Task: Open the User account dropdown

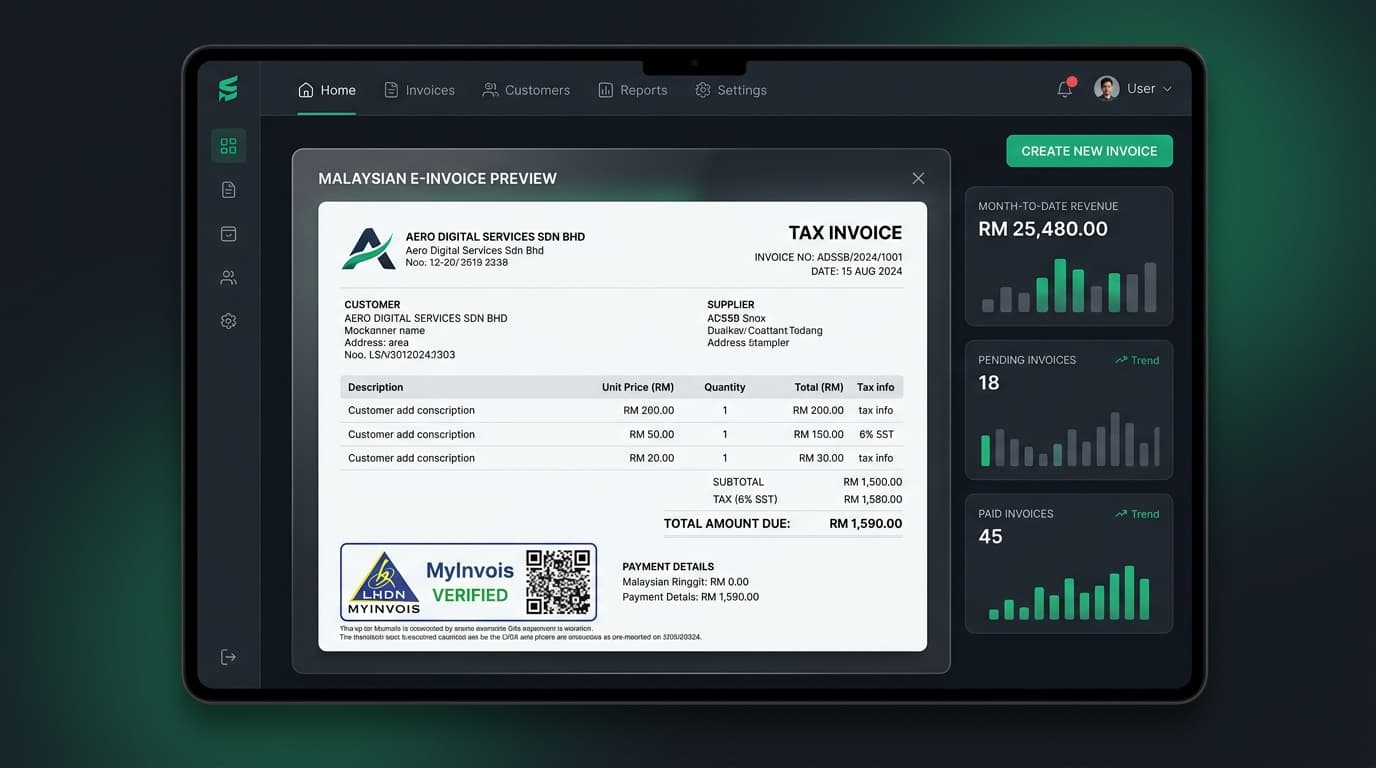Action: pos(1134,89)
